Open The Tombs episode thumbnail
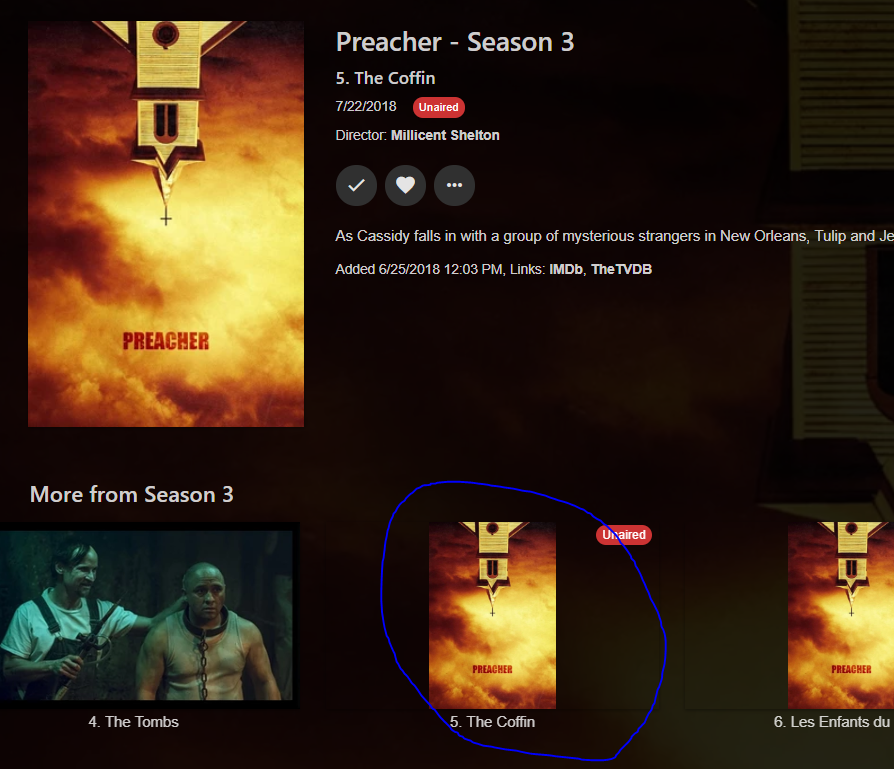The height and width of the screenshot is (769, 894). point(146,616)
